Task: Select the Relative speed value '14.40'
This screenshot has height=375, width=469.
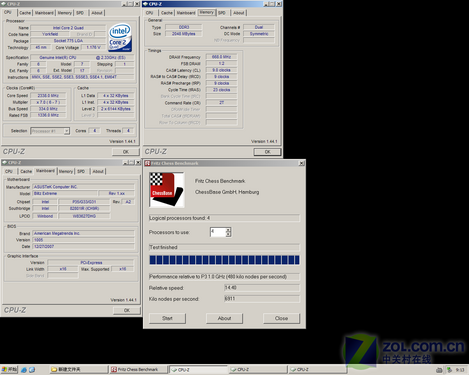Action: coord(262,288)
